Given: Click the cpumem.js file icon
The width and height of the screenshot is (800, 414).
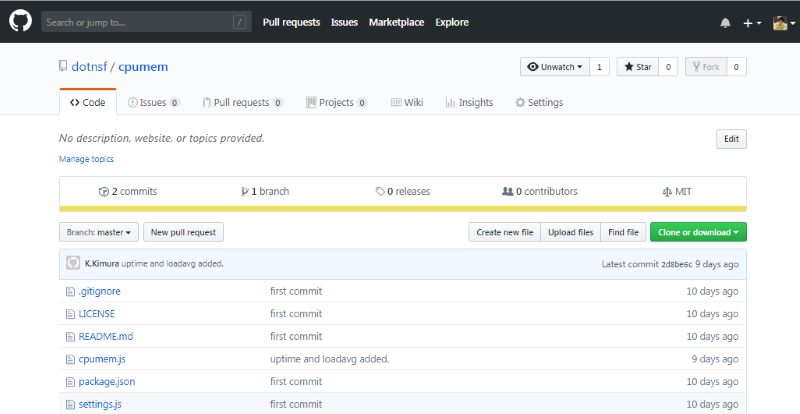Looking at the screenshot, I should [70, 358].
